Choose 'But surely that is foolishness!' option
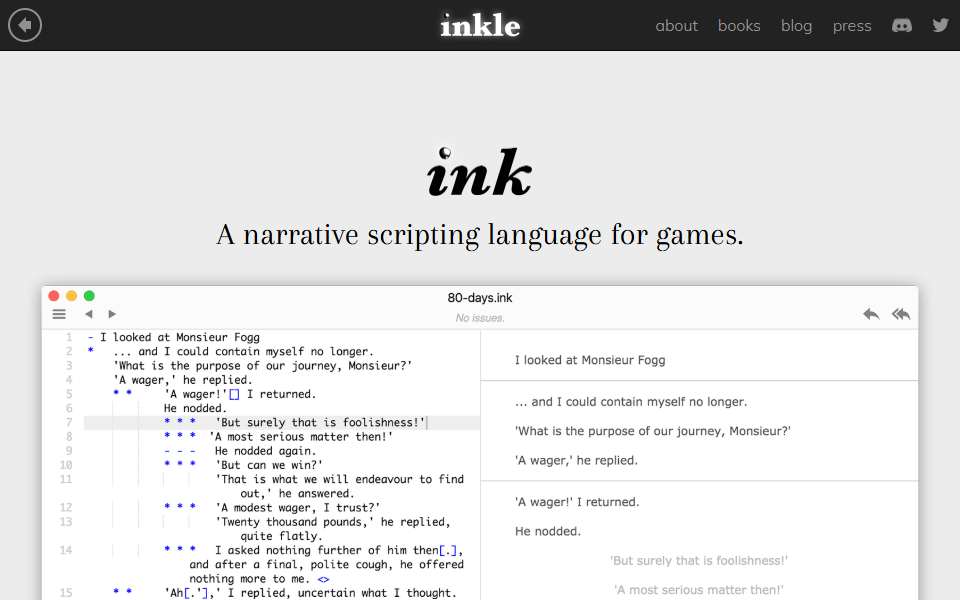This screenshot has height=600, width=960. pos(699,560)
